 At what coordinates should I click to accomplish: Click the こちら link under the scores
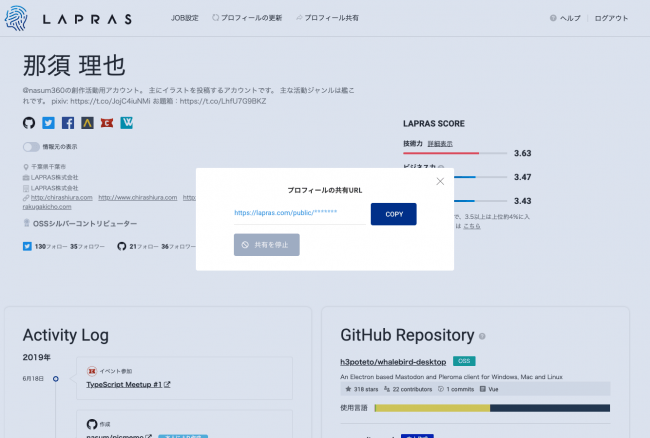click(x=472, y=226)
